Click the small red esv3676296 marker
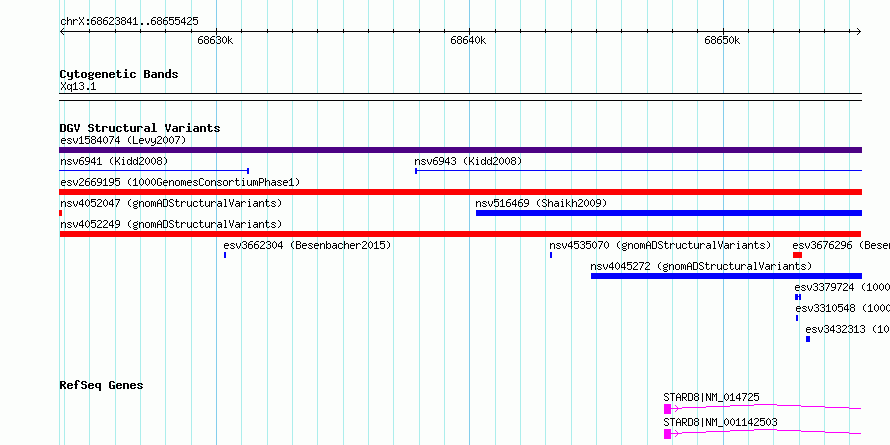This screenshot has height=445, width=890. click(797, 255)
